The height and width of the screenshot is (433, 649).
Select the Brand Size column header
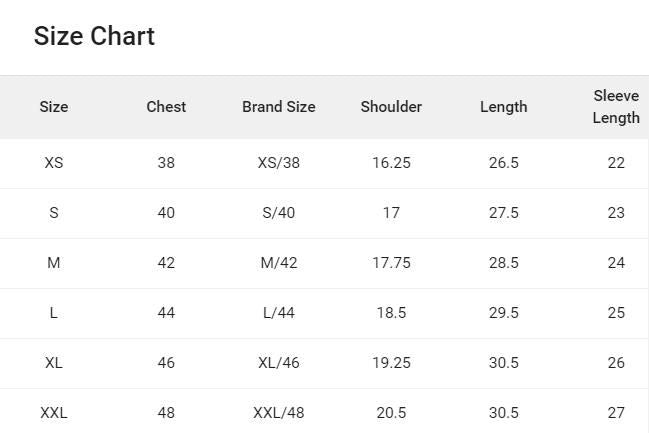pyautogui.click(x=278, y=107)
